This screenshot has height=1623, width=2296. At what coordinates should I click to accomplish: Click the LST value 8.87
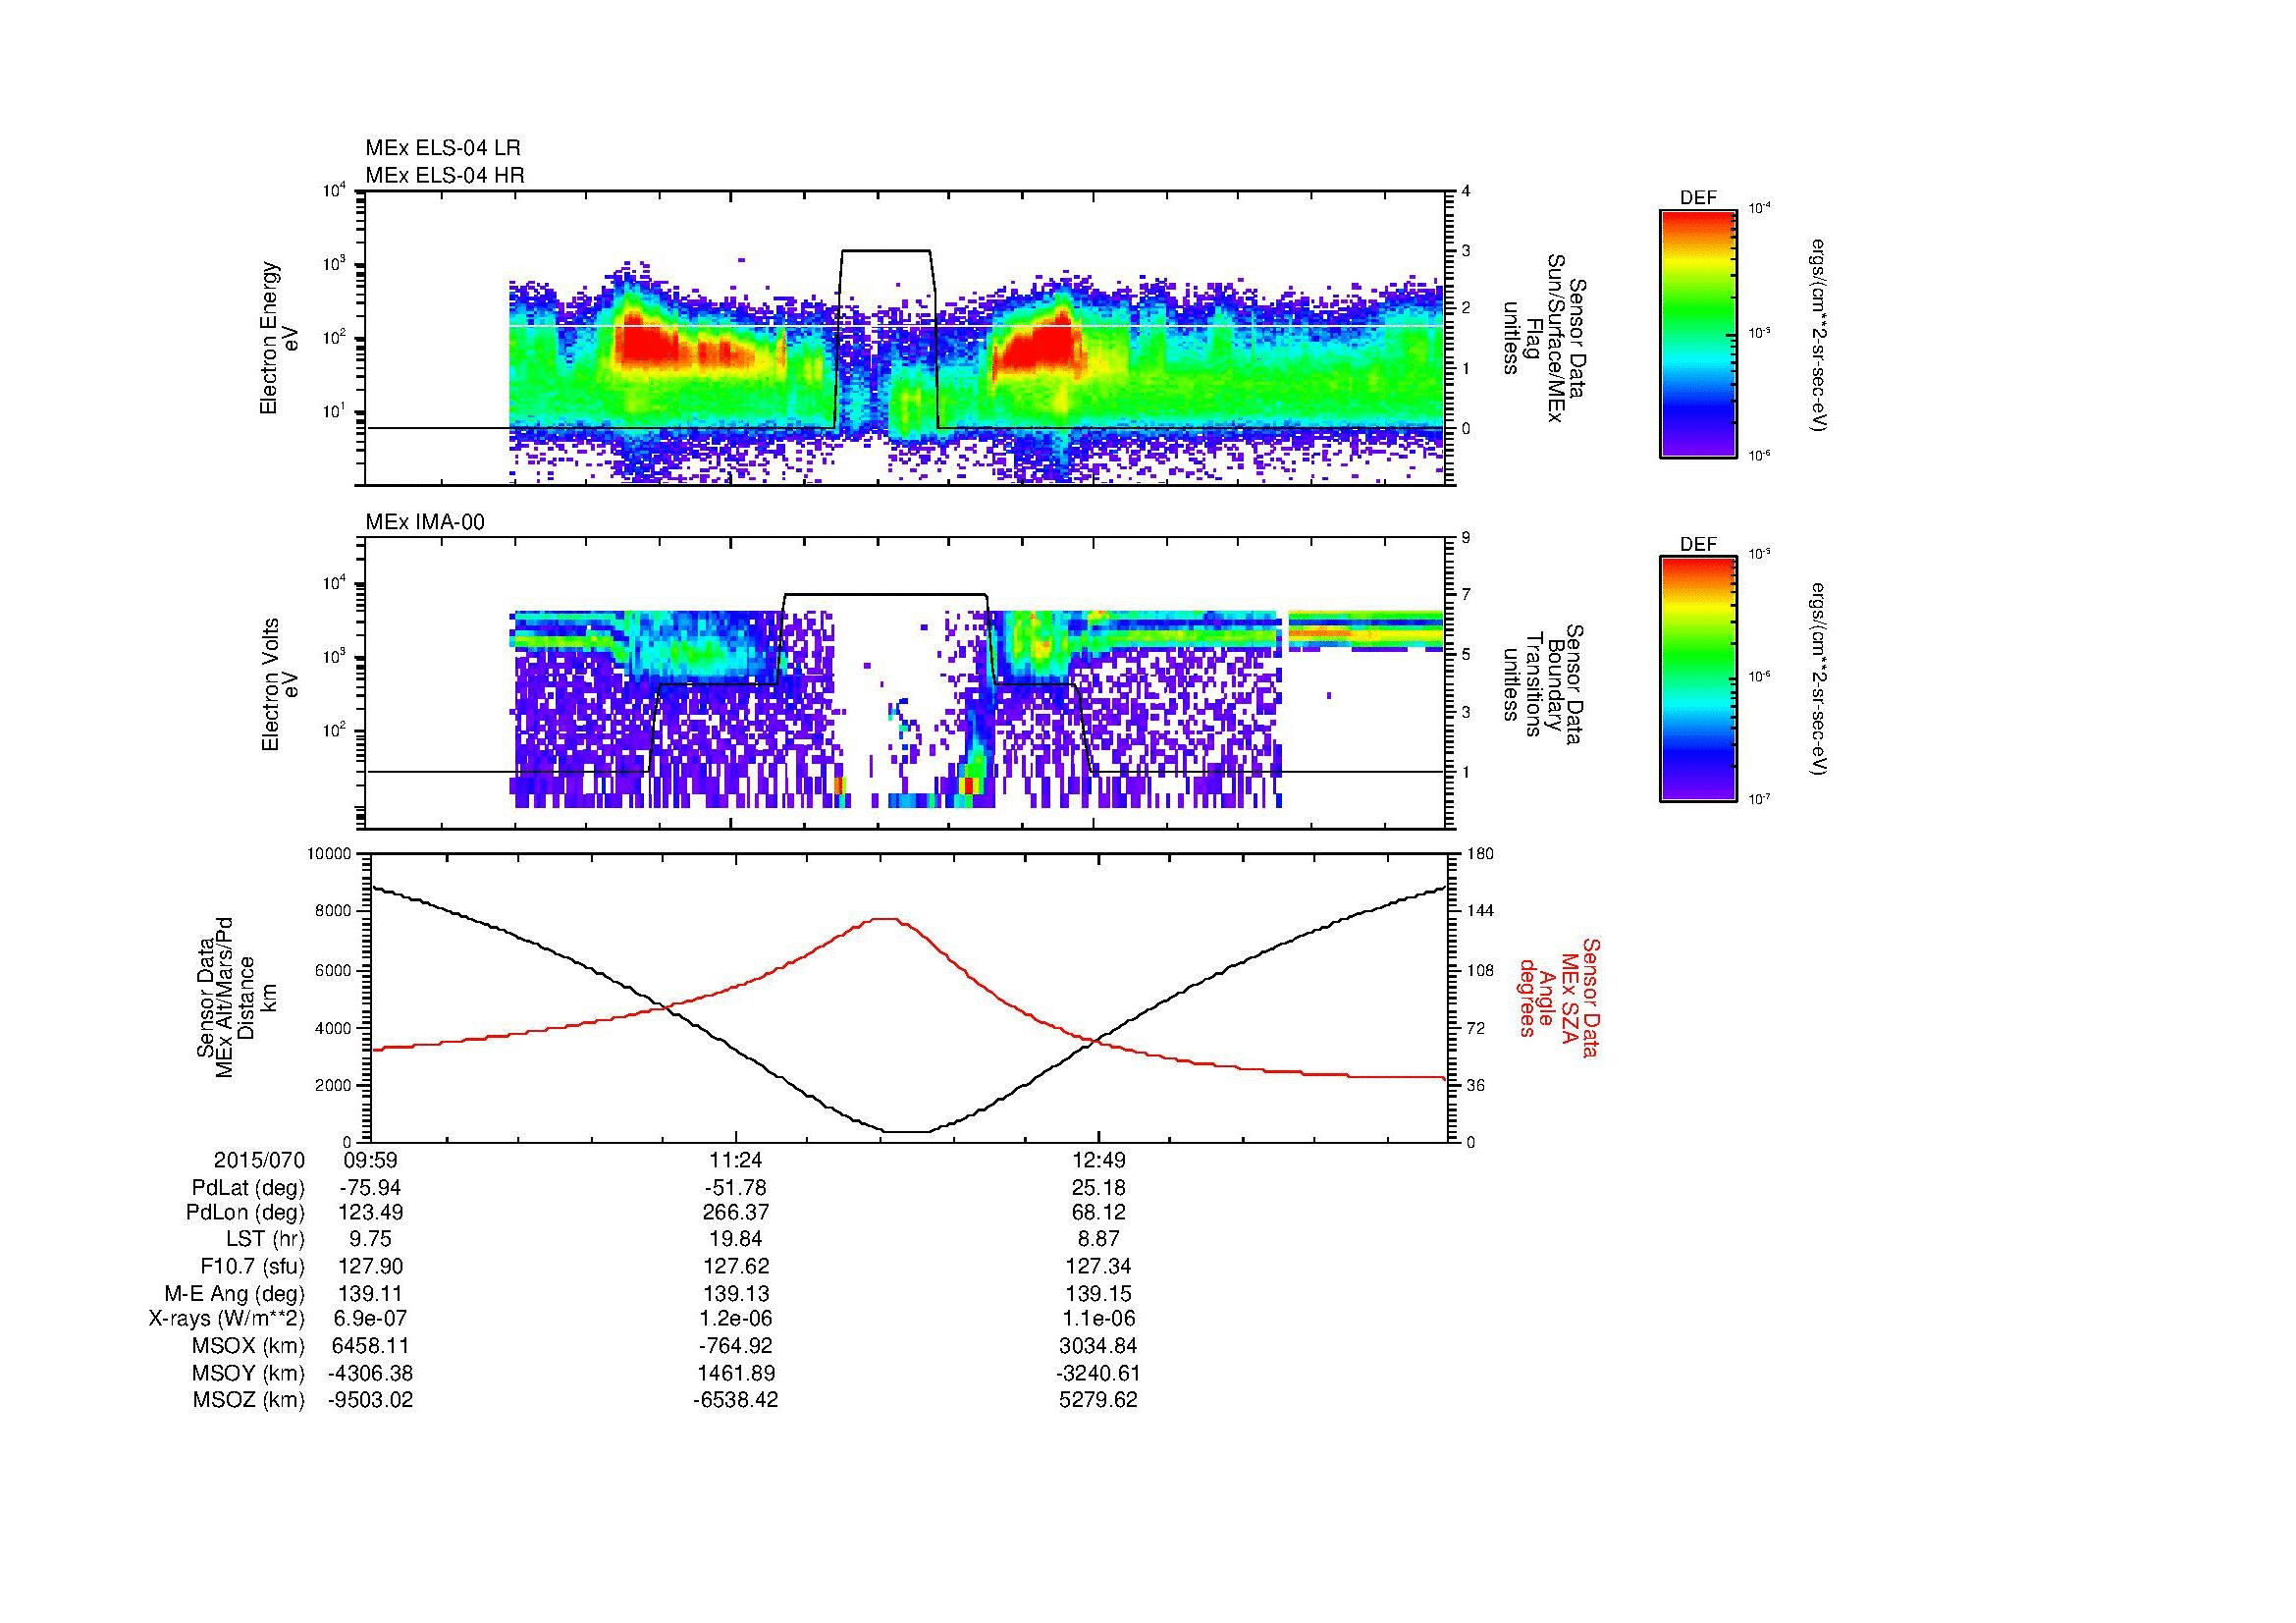pos(1099,1239)
